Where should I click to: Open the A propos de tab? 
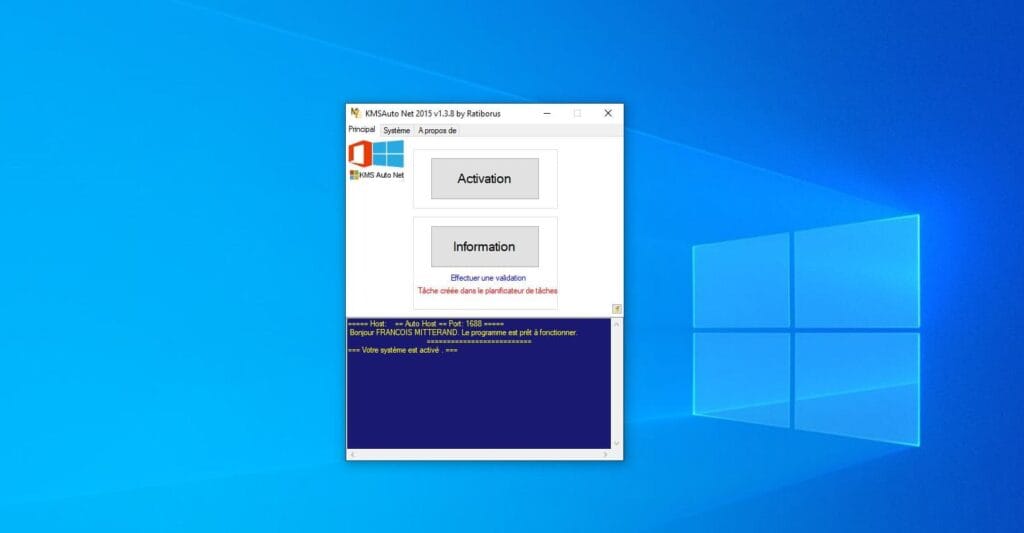(x=437, y=130)
